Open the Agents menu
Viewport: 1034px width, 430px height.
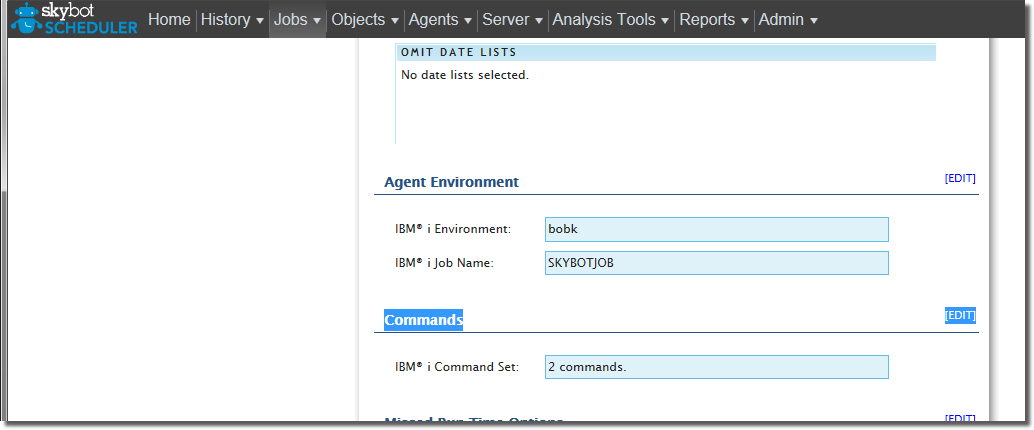pyautogui.click(x=439, y=20)
